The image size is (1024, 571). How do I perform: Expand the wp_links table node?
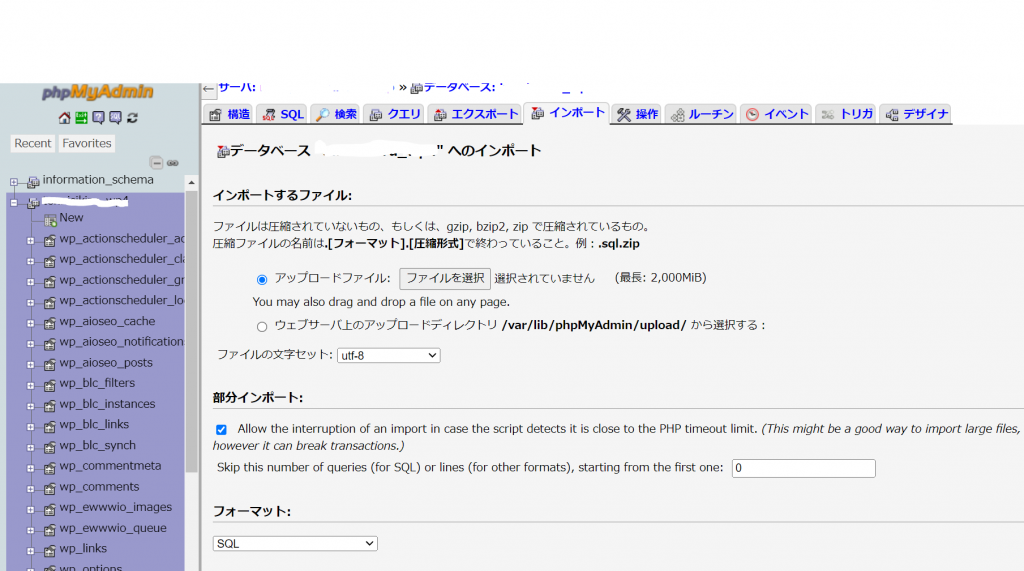(x=30, y=551)
